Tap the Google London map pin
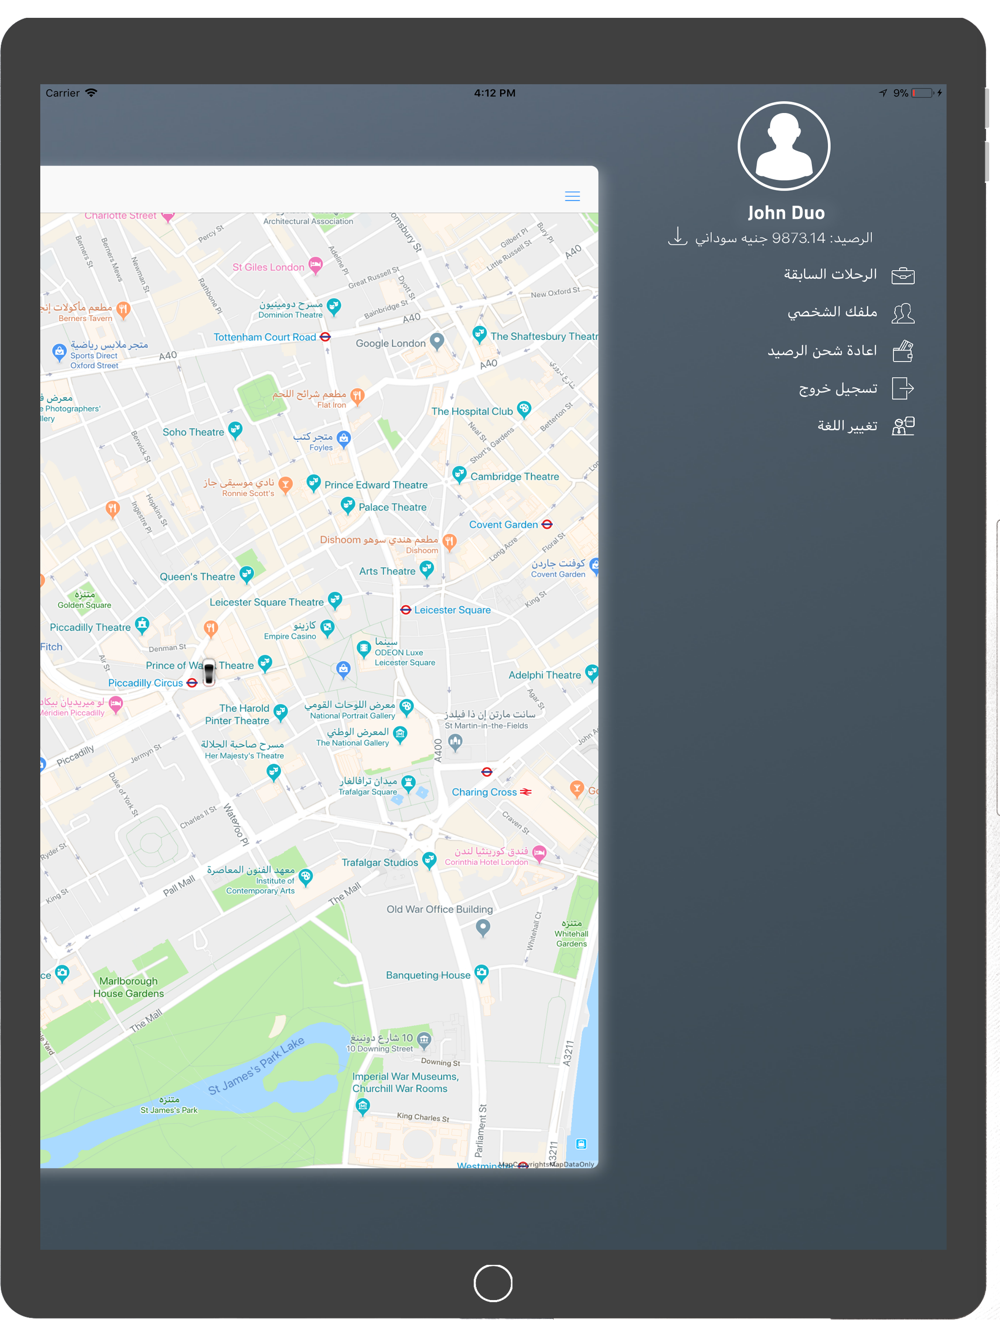The width and height of the screenshot is (1000, 1334). pos(437,342)
